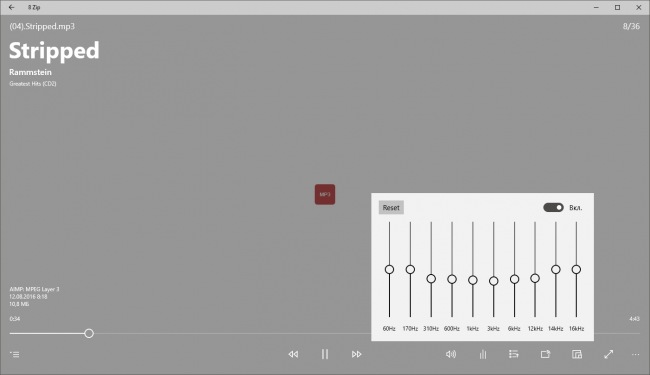This screenshot has width=650, height=375.
Task: Enter full screen with the diagonal arrows icon
Action: tap(608, 354)
